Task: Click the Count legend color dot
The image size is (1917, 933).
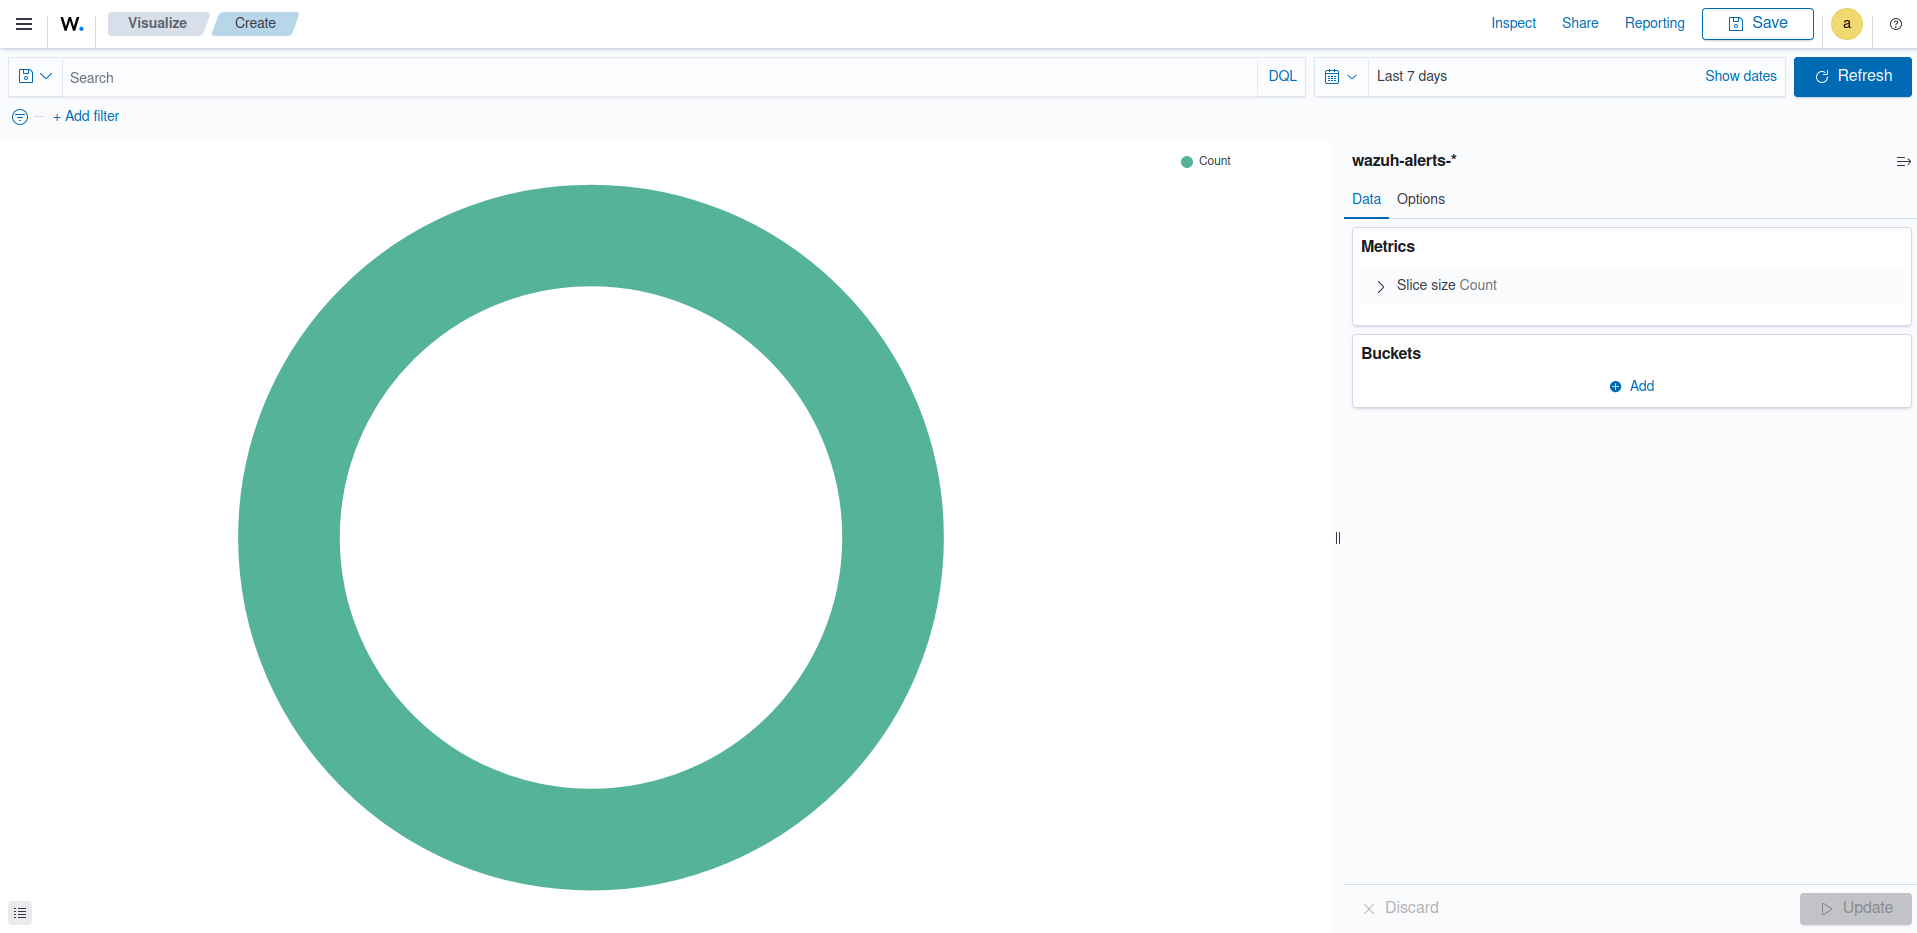Action: click(1187, 161)
